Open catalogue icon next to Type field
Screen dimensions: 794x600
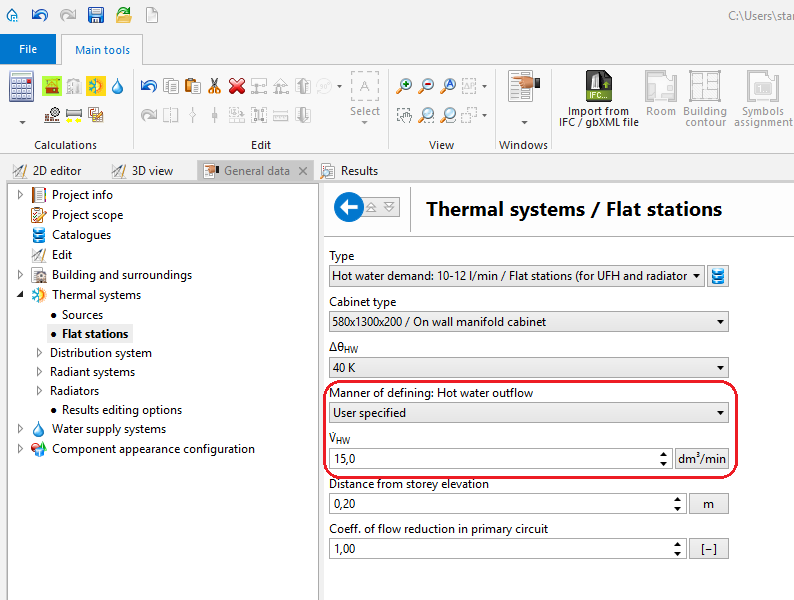[x=718, y=276]
